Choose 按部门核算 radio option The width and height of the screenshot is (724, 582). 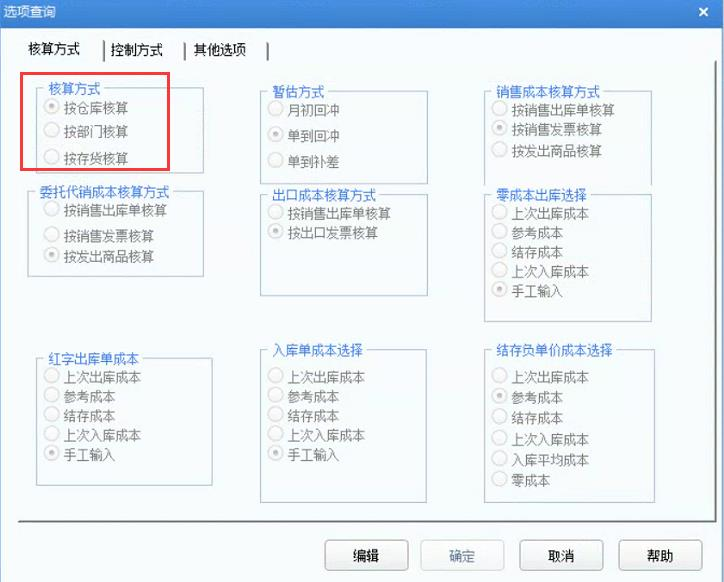click(52, 131)
